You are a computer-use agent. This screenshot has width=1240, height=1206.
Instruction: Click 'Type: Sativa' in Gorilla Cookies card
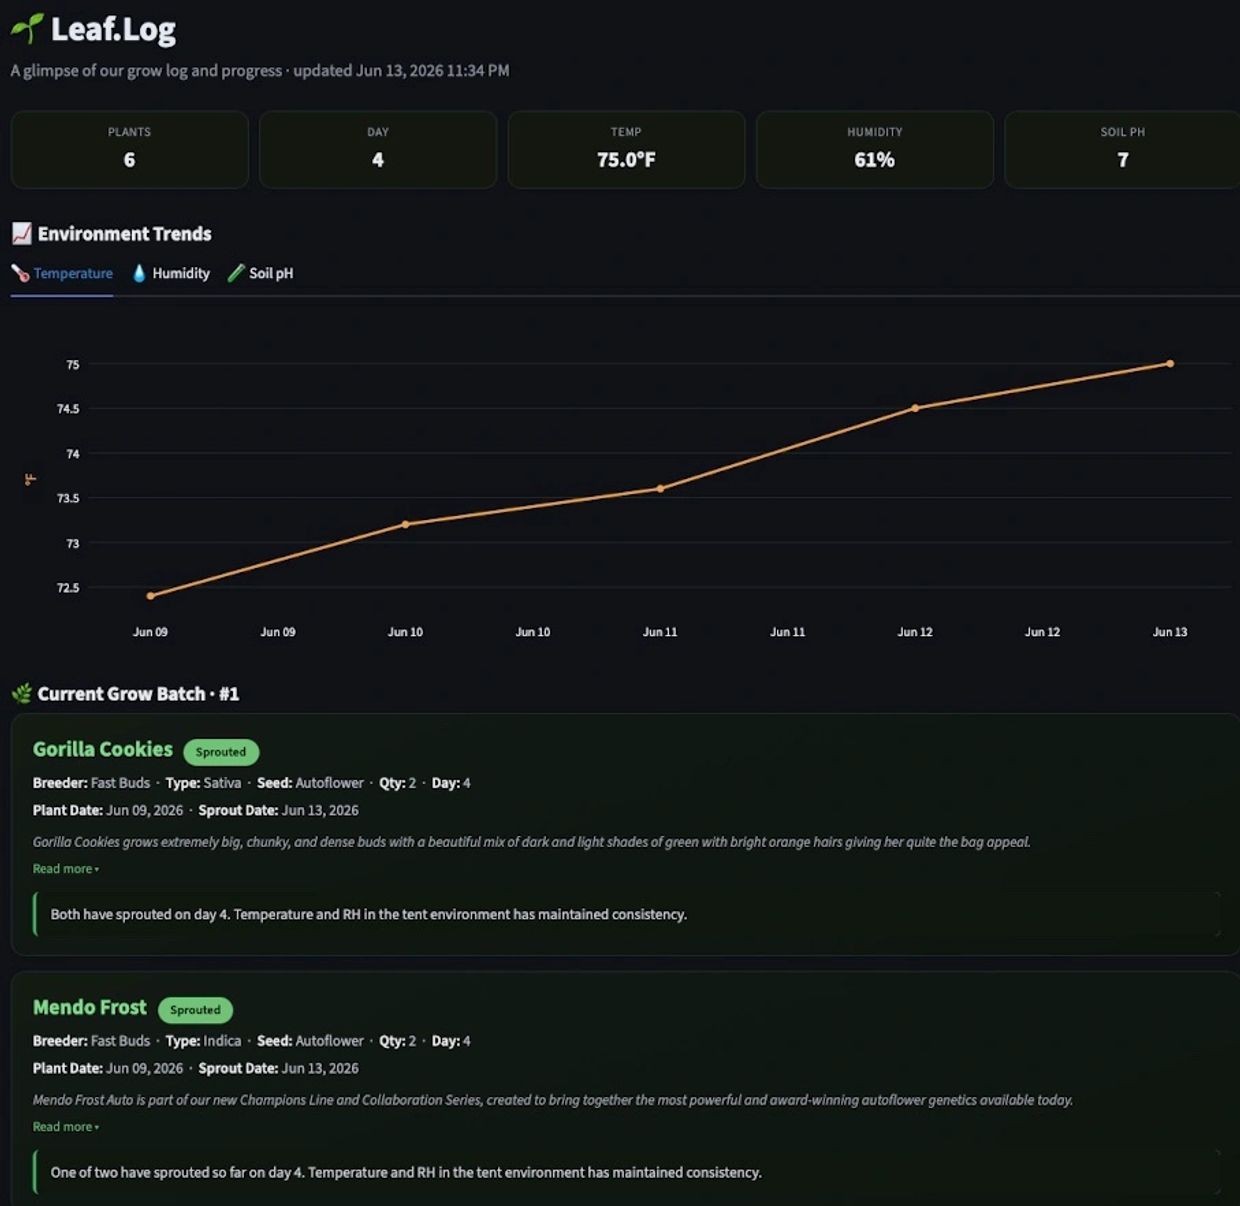pos(203,783)
